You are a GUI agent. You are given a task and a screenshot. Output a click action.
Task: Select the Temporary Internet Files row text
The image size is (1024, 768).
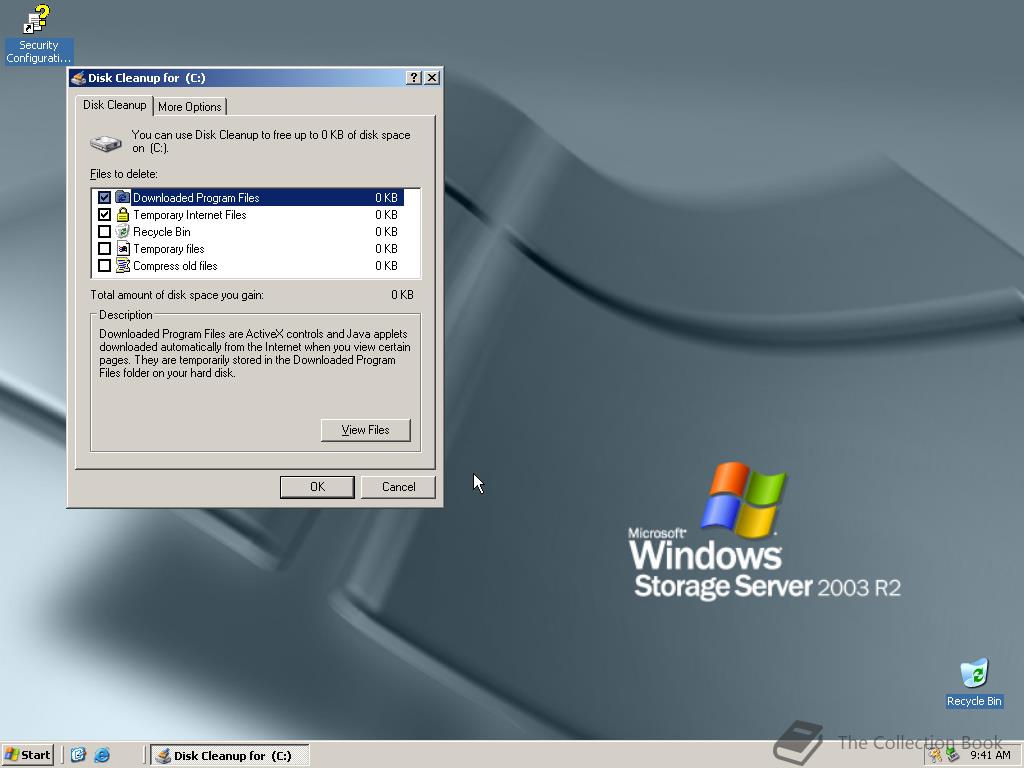[189, 214]
